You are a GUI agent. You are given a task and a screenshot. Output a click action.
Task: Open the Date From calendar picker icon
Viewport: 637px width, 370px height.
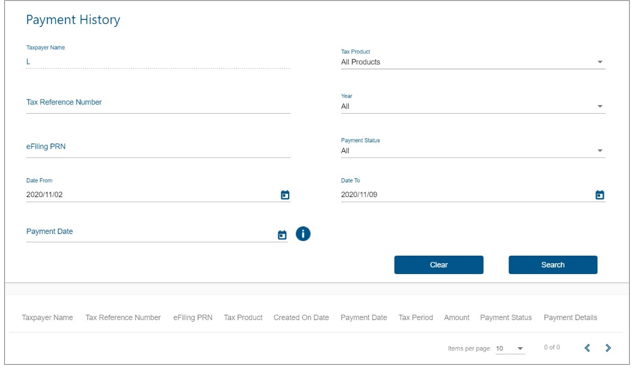pos(285,195)
